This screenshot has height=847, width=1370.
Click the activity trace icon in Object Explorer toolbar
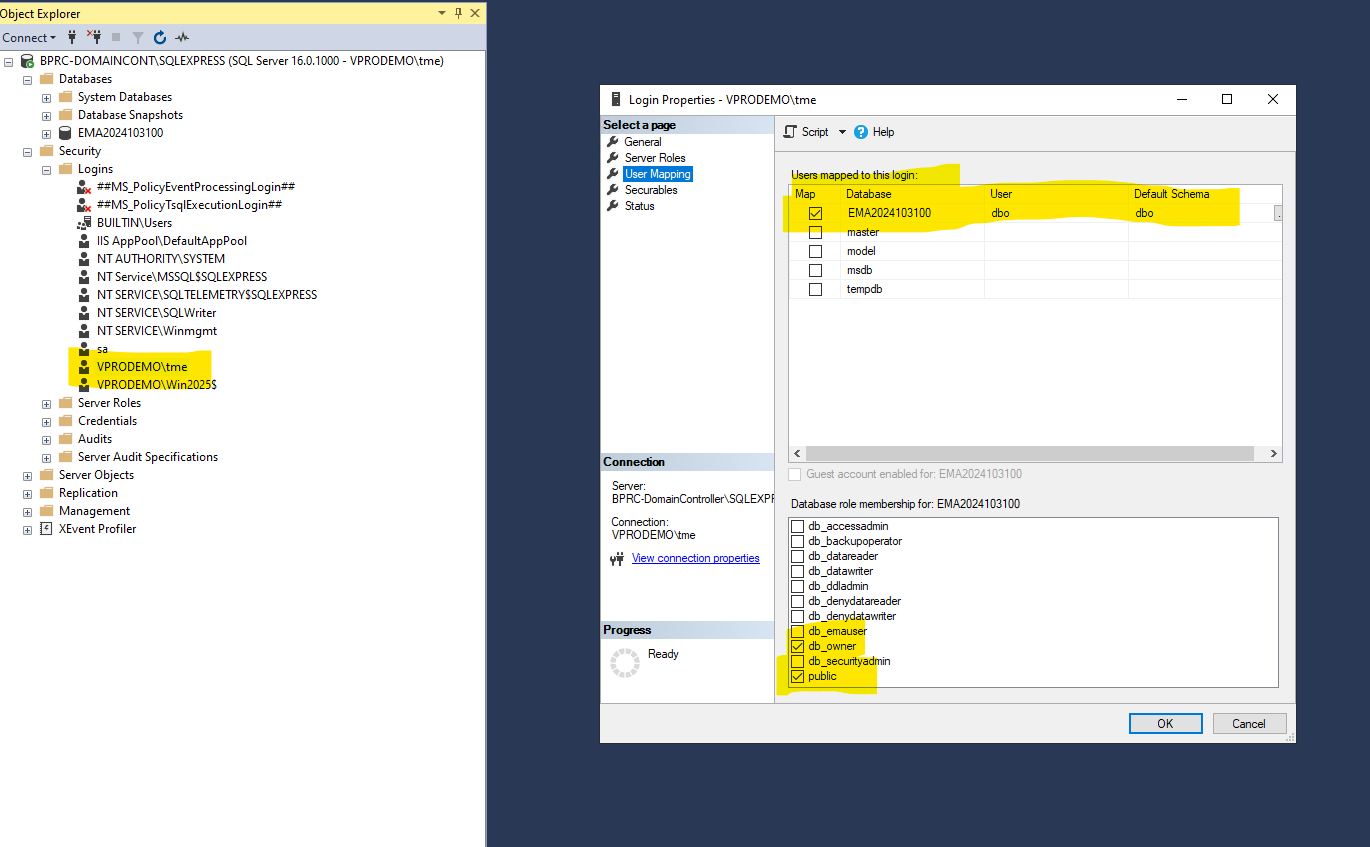point(182,36)
